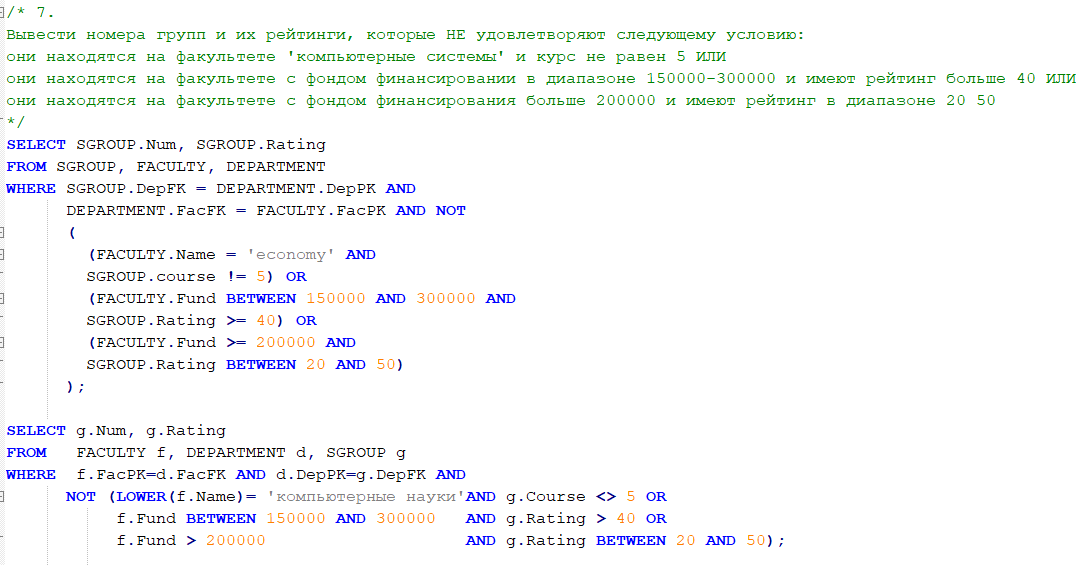Click 'SGROUP.Rating' before '>= 40'

point(151,321)
